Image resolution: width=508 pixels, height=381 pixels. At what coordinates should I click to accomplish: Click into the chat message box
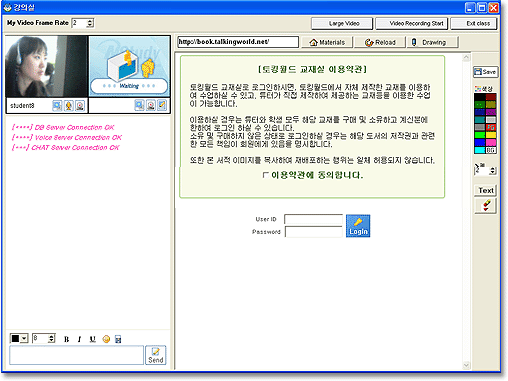tap(77, 355)
